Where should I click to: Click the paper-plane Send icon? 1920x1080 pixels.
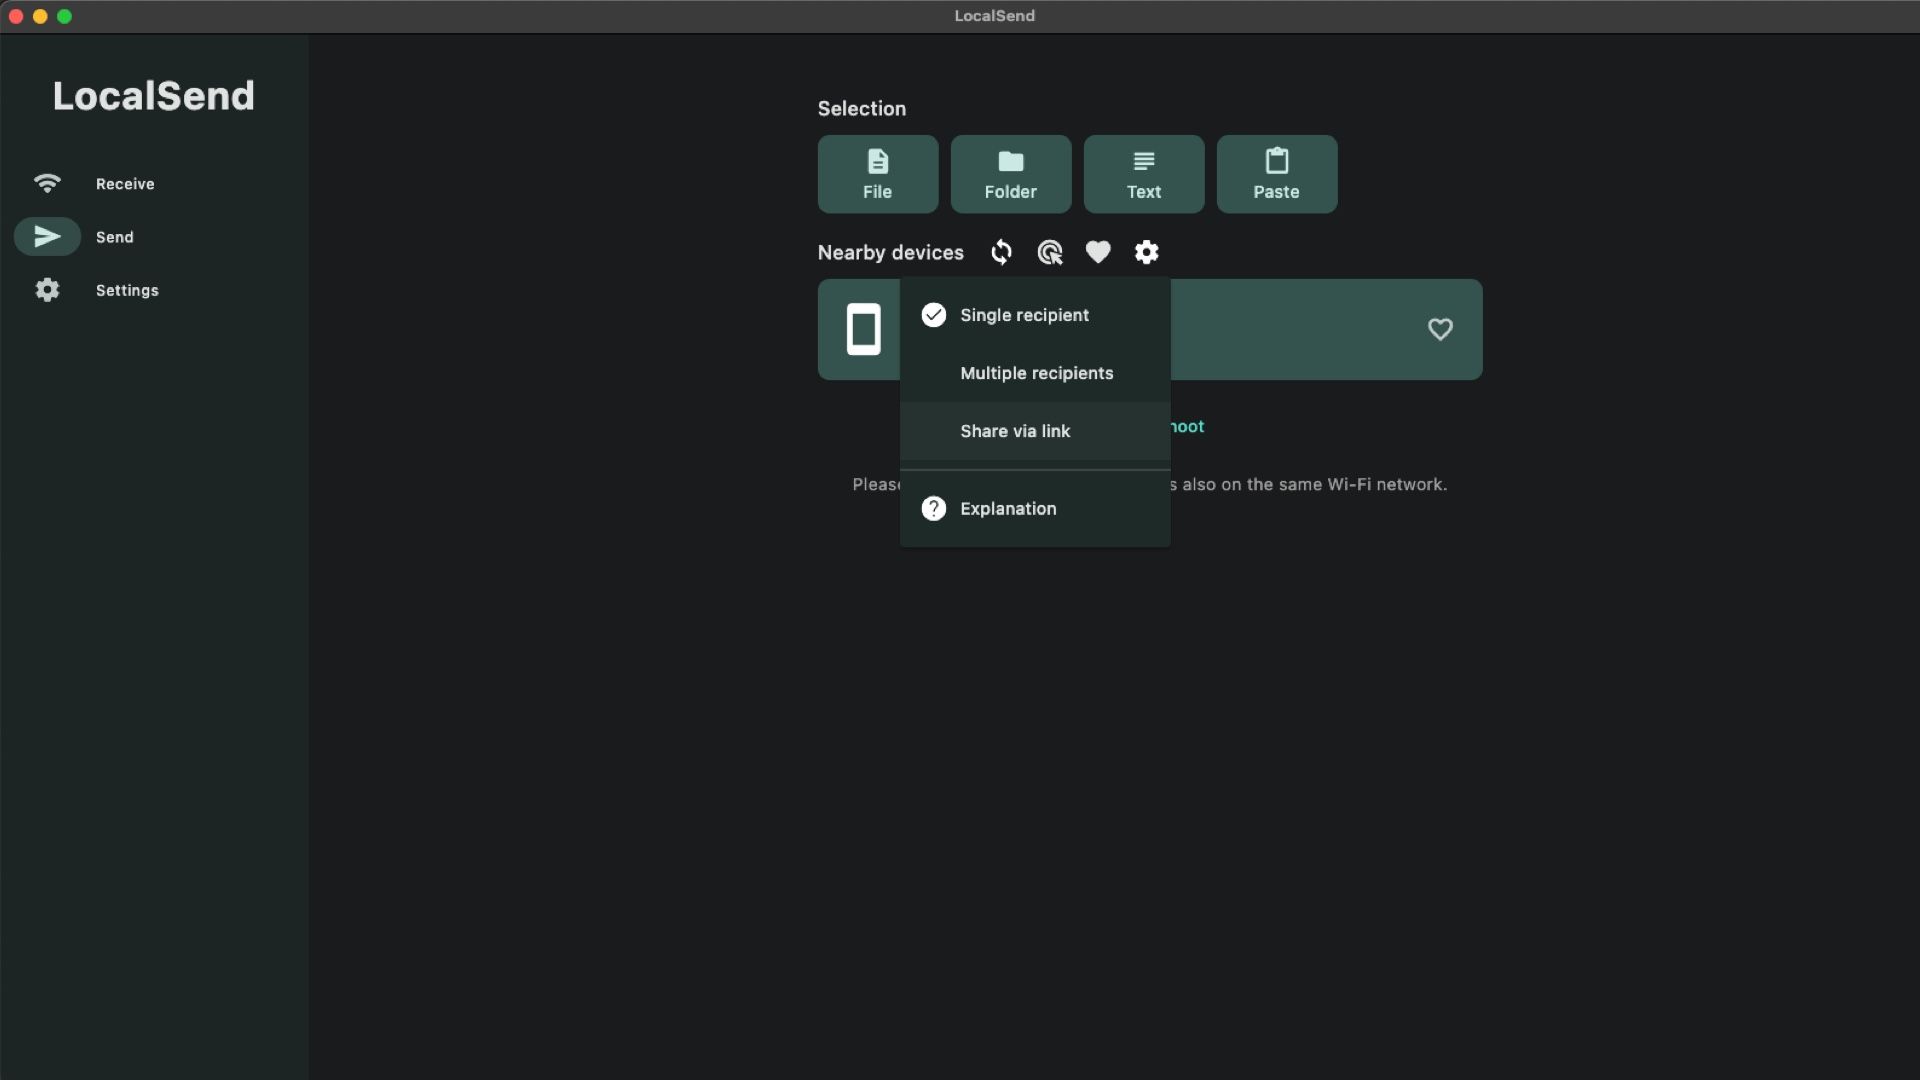(47, 237)
